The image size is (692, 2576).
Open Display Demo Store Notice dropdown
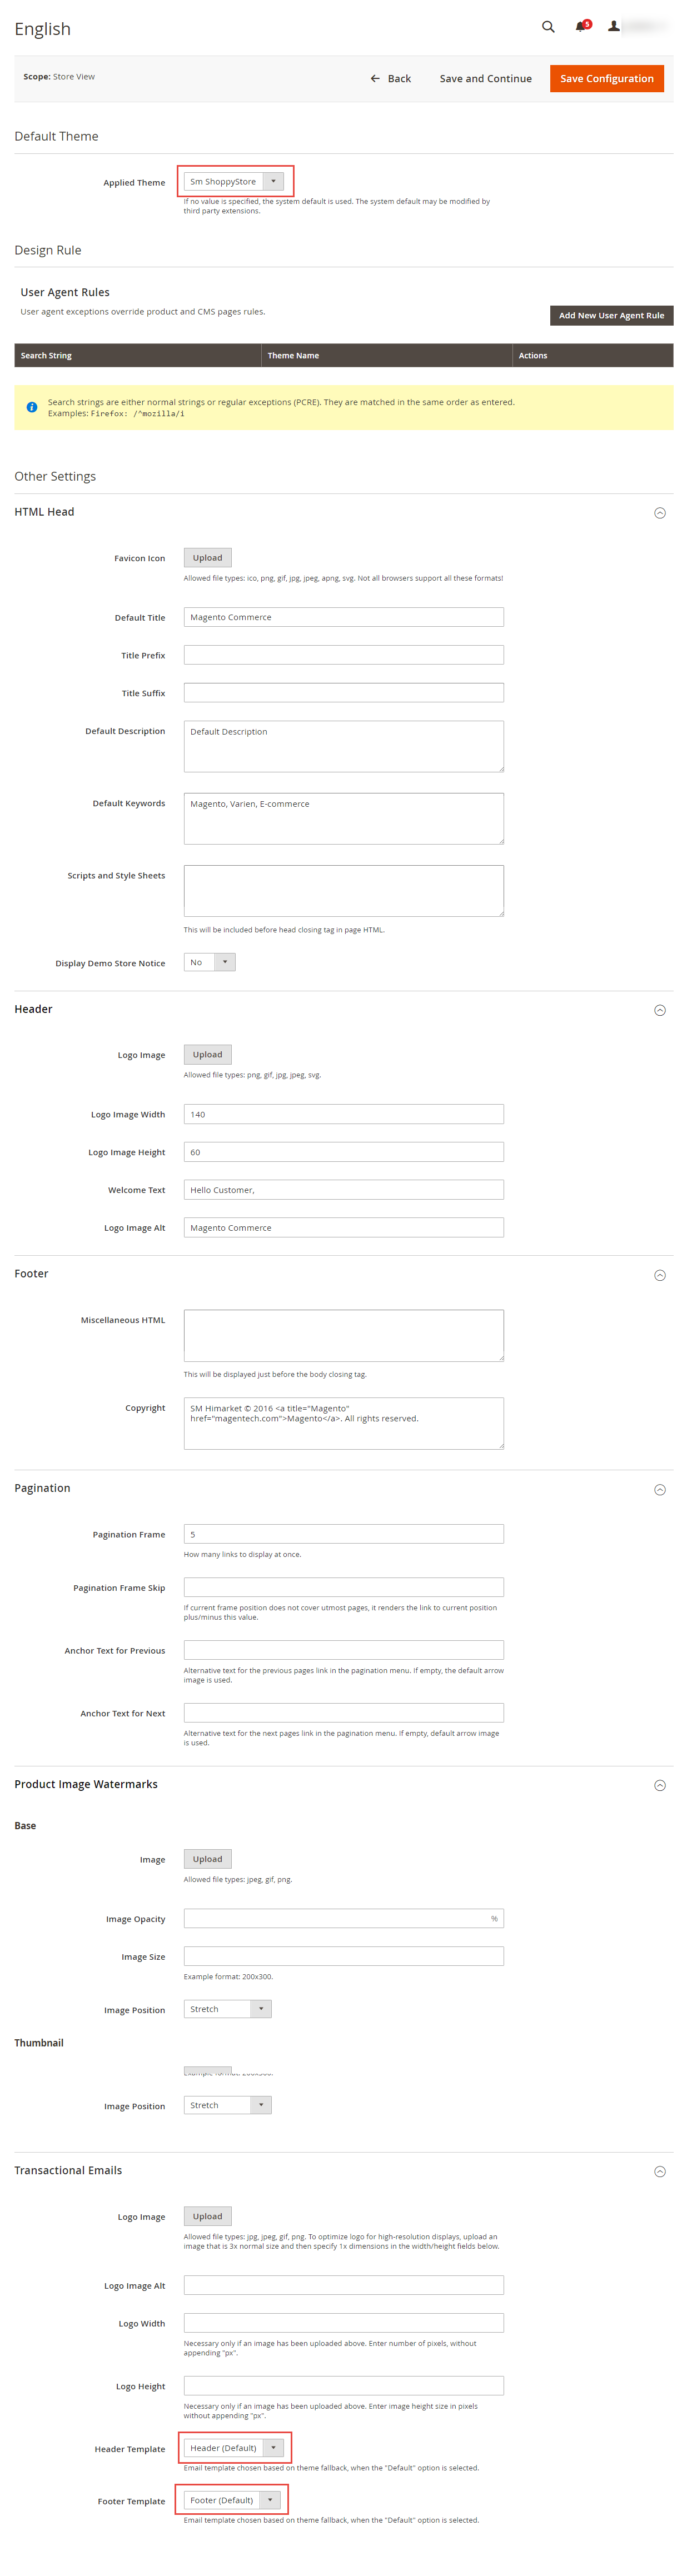[x=209, y=962]
